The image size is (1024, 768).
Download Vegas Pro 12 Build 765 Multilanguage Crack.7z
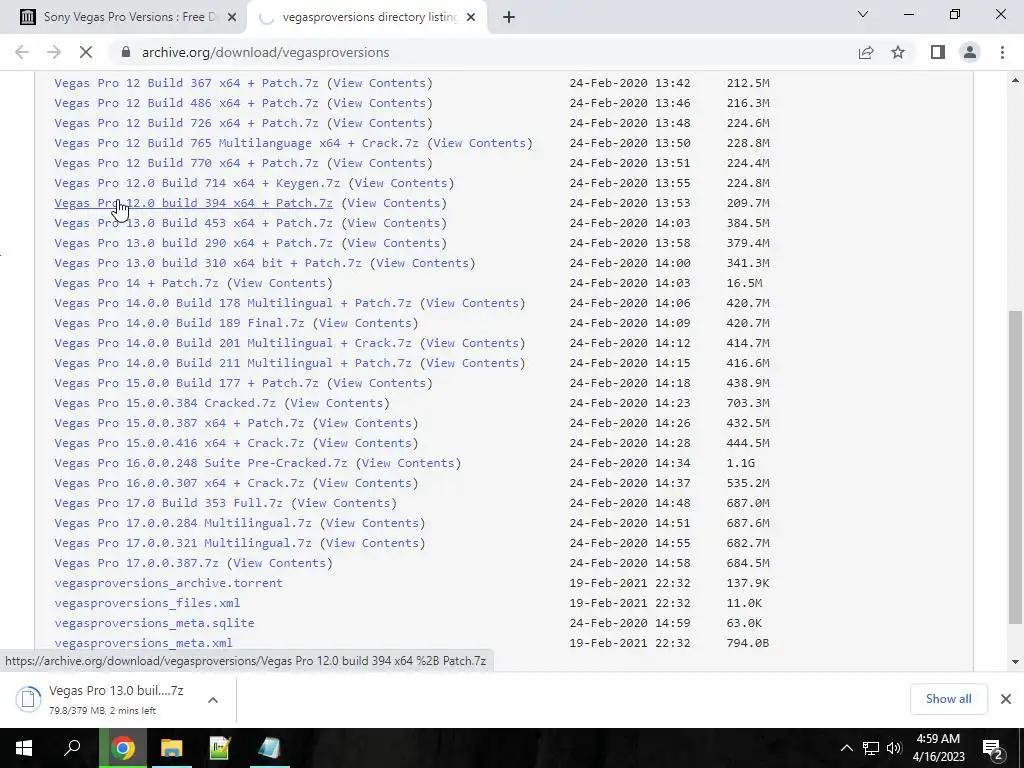point(236,143)
